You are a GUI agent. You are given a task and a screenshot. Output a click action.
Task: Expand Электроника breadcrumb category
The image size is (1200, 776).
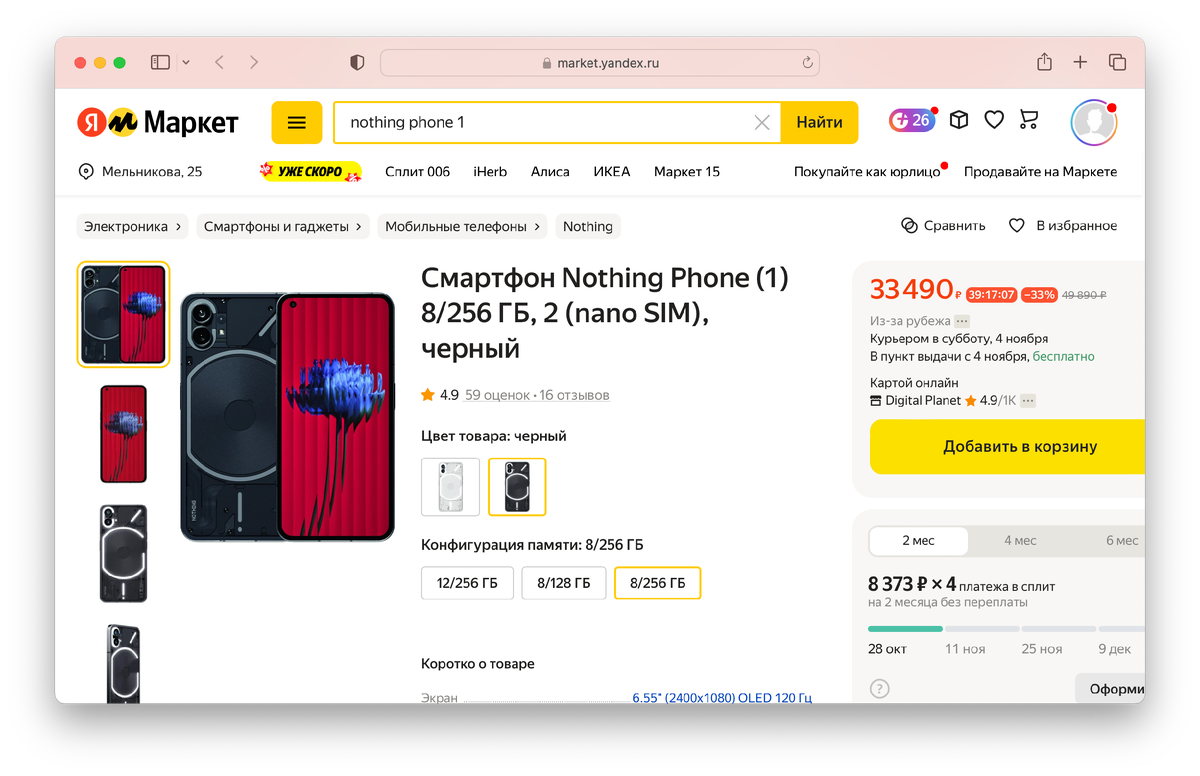133,226
